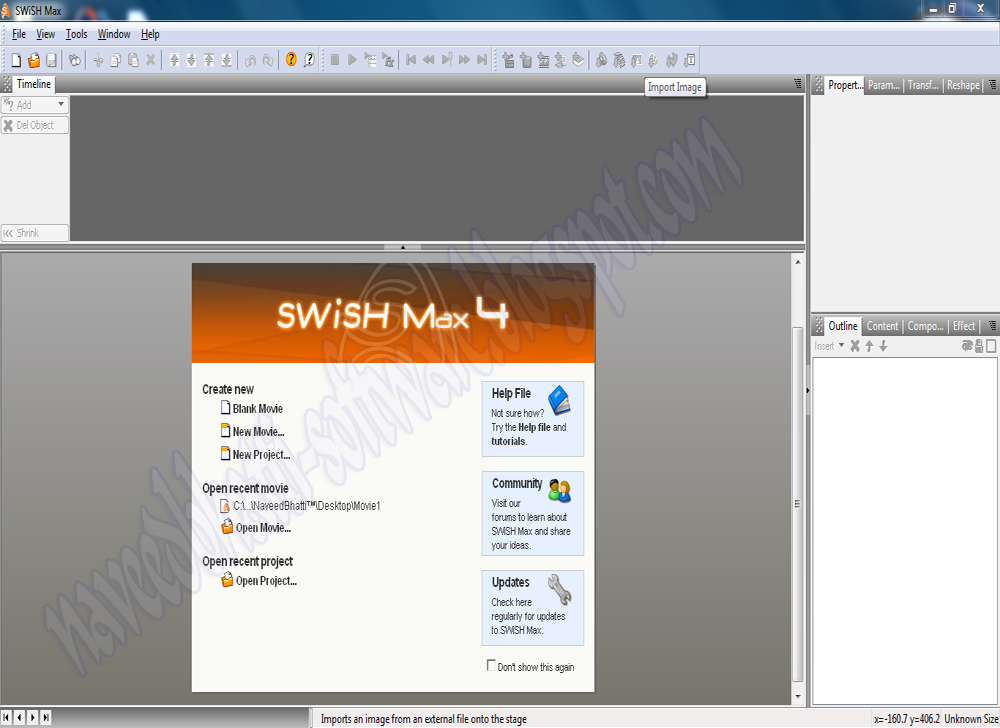Collapse the Timeline panel with the splitter arrow
Image resolution: width=1000 pixels, height=728 pixels.
pos(402,247)
